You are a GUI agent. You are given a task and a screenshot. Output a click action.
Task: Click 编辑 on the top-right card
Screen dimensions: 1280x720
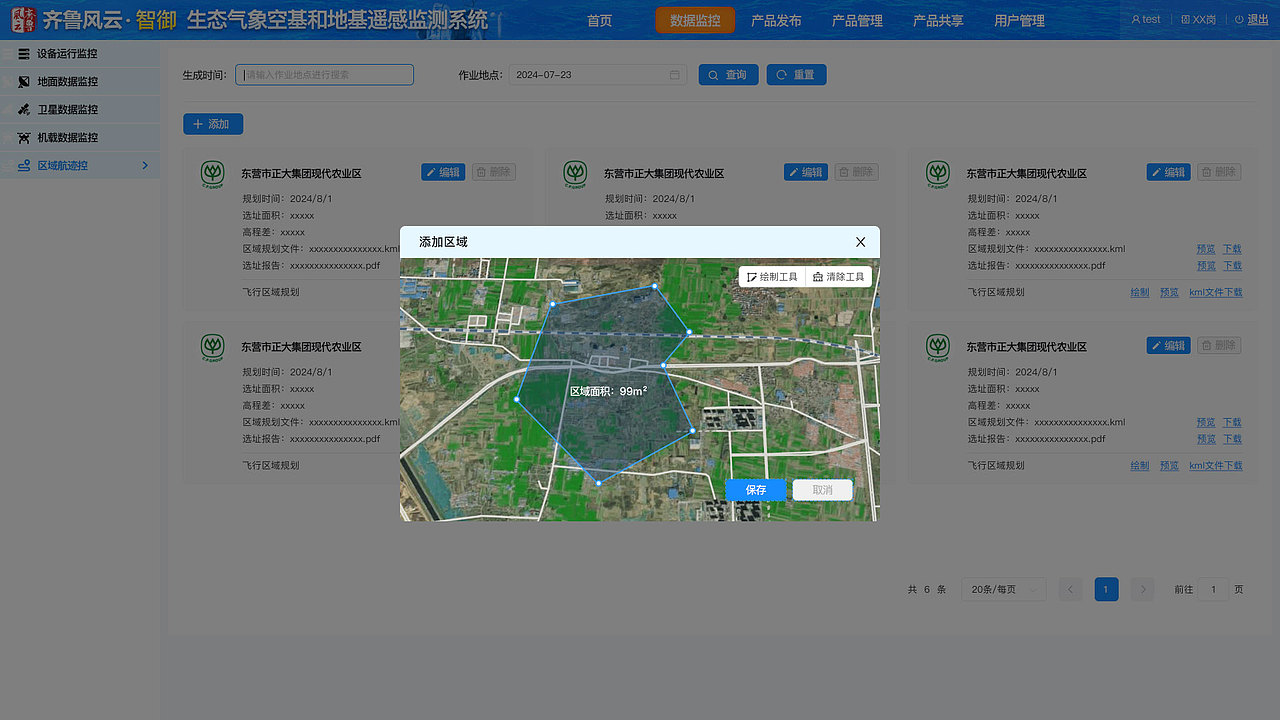point(1168,172)
